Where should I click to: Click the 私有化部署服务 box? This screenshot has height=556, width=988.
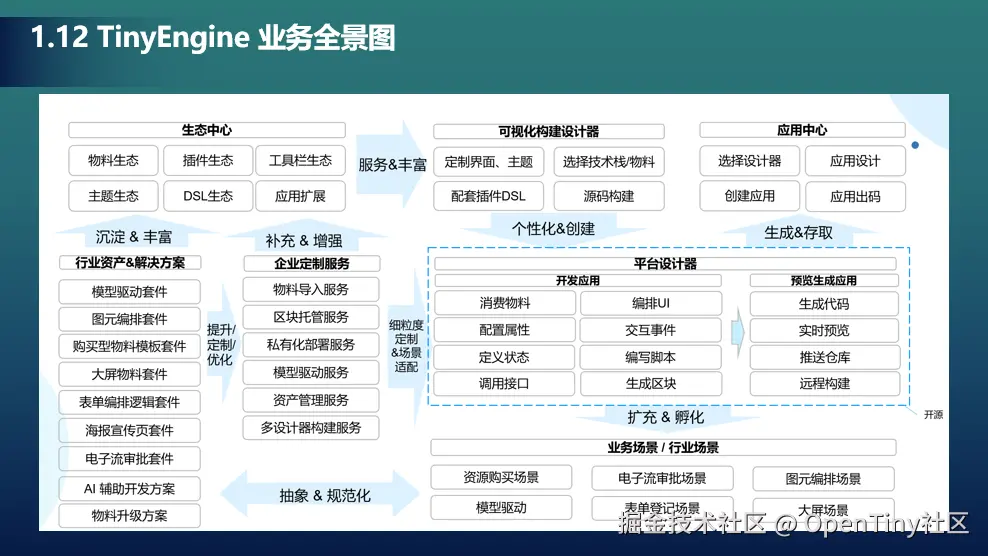click(311, 345)
